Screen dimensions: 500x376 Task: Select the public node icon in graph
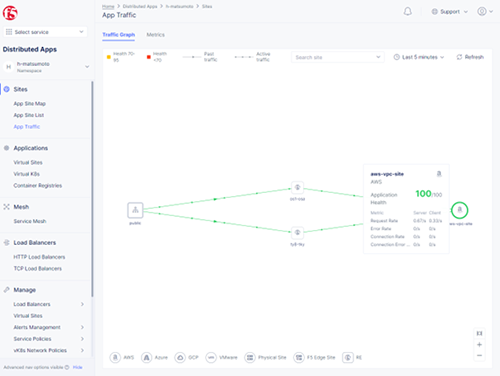click(135, 210)
